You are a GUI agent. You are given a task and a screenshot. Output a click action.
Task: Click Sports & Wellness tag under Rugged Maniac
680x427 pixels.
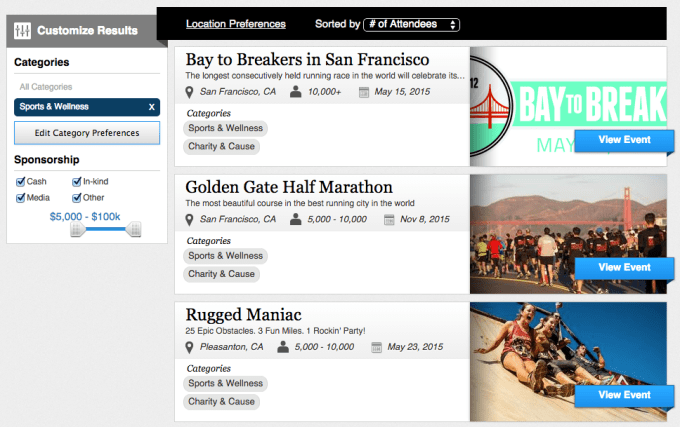pos(226,384)
